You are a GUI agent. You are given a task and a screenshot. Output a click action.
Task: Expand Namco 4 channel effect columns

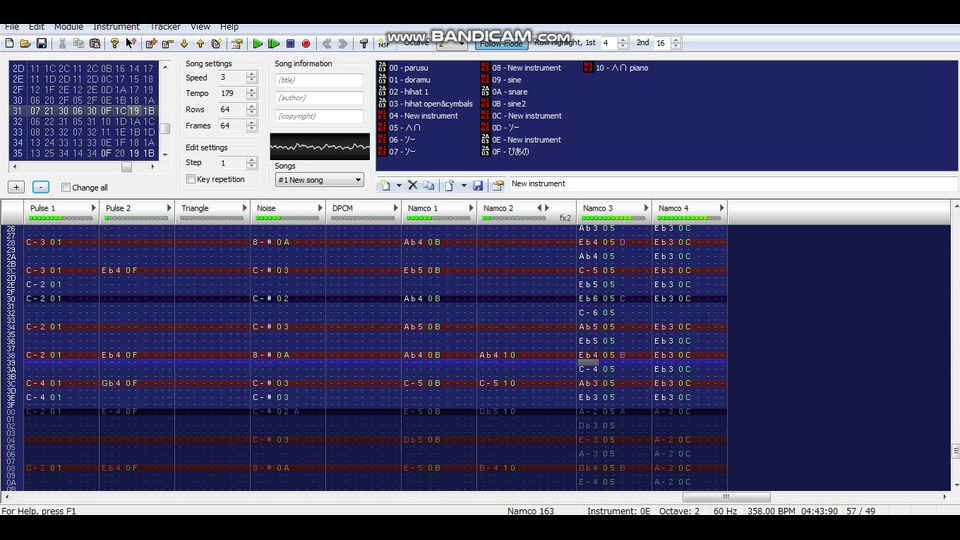(x=722, y=208)
